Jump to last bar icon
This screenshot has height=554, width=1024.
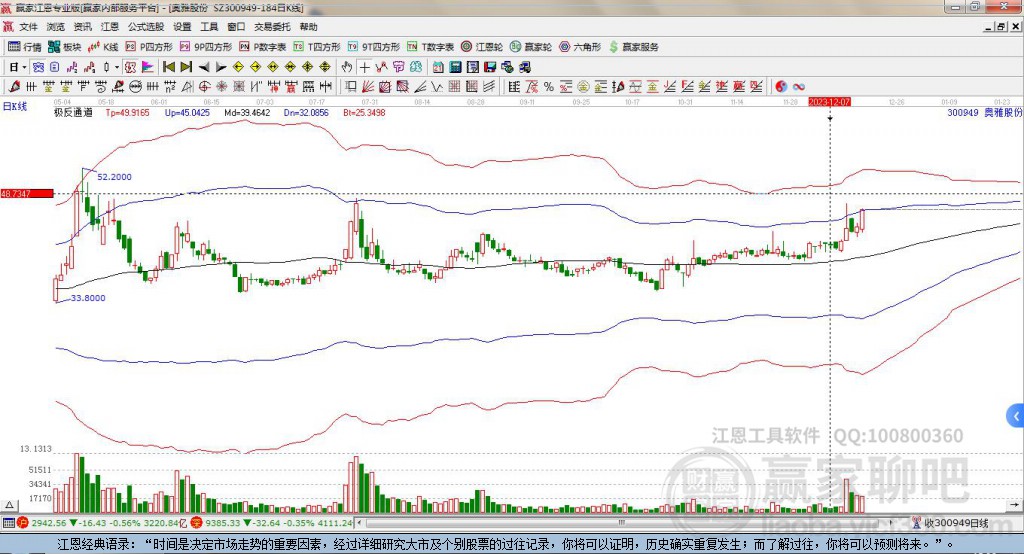tap(186, 67)
